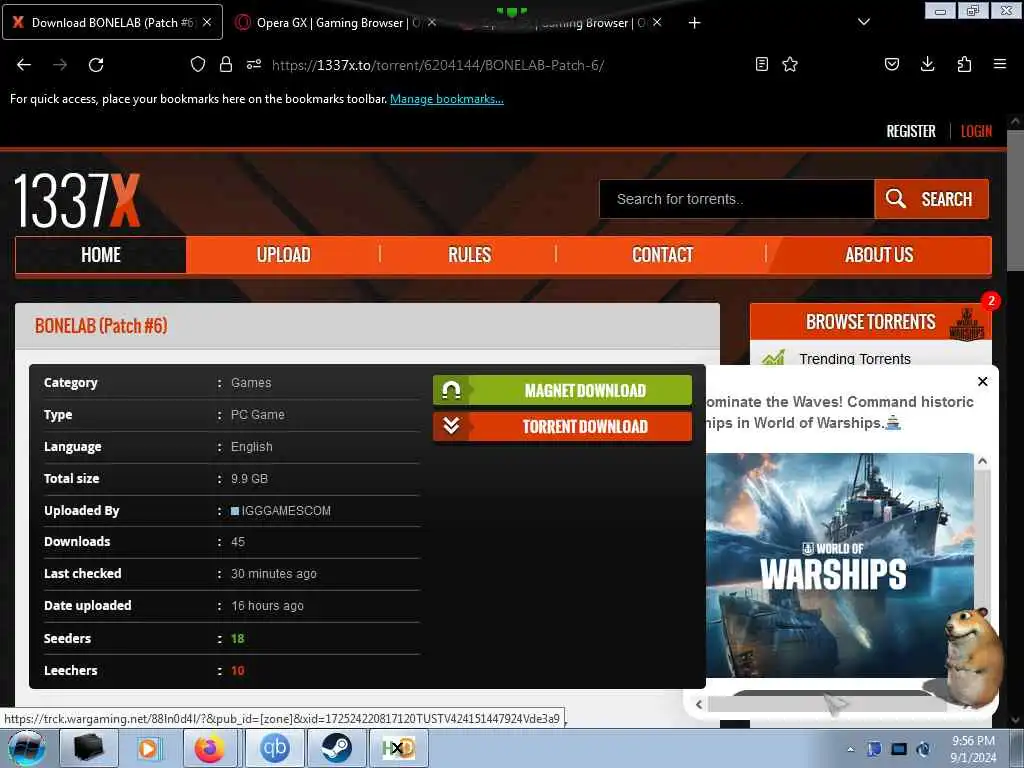
Task: Open the media player taskbar icon
Action: click(149, 748)
